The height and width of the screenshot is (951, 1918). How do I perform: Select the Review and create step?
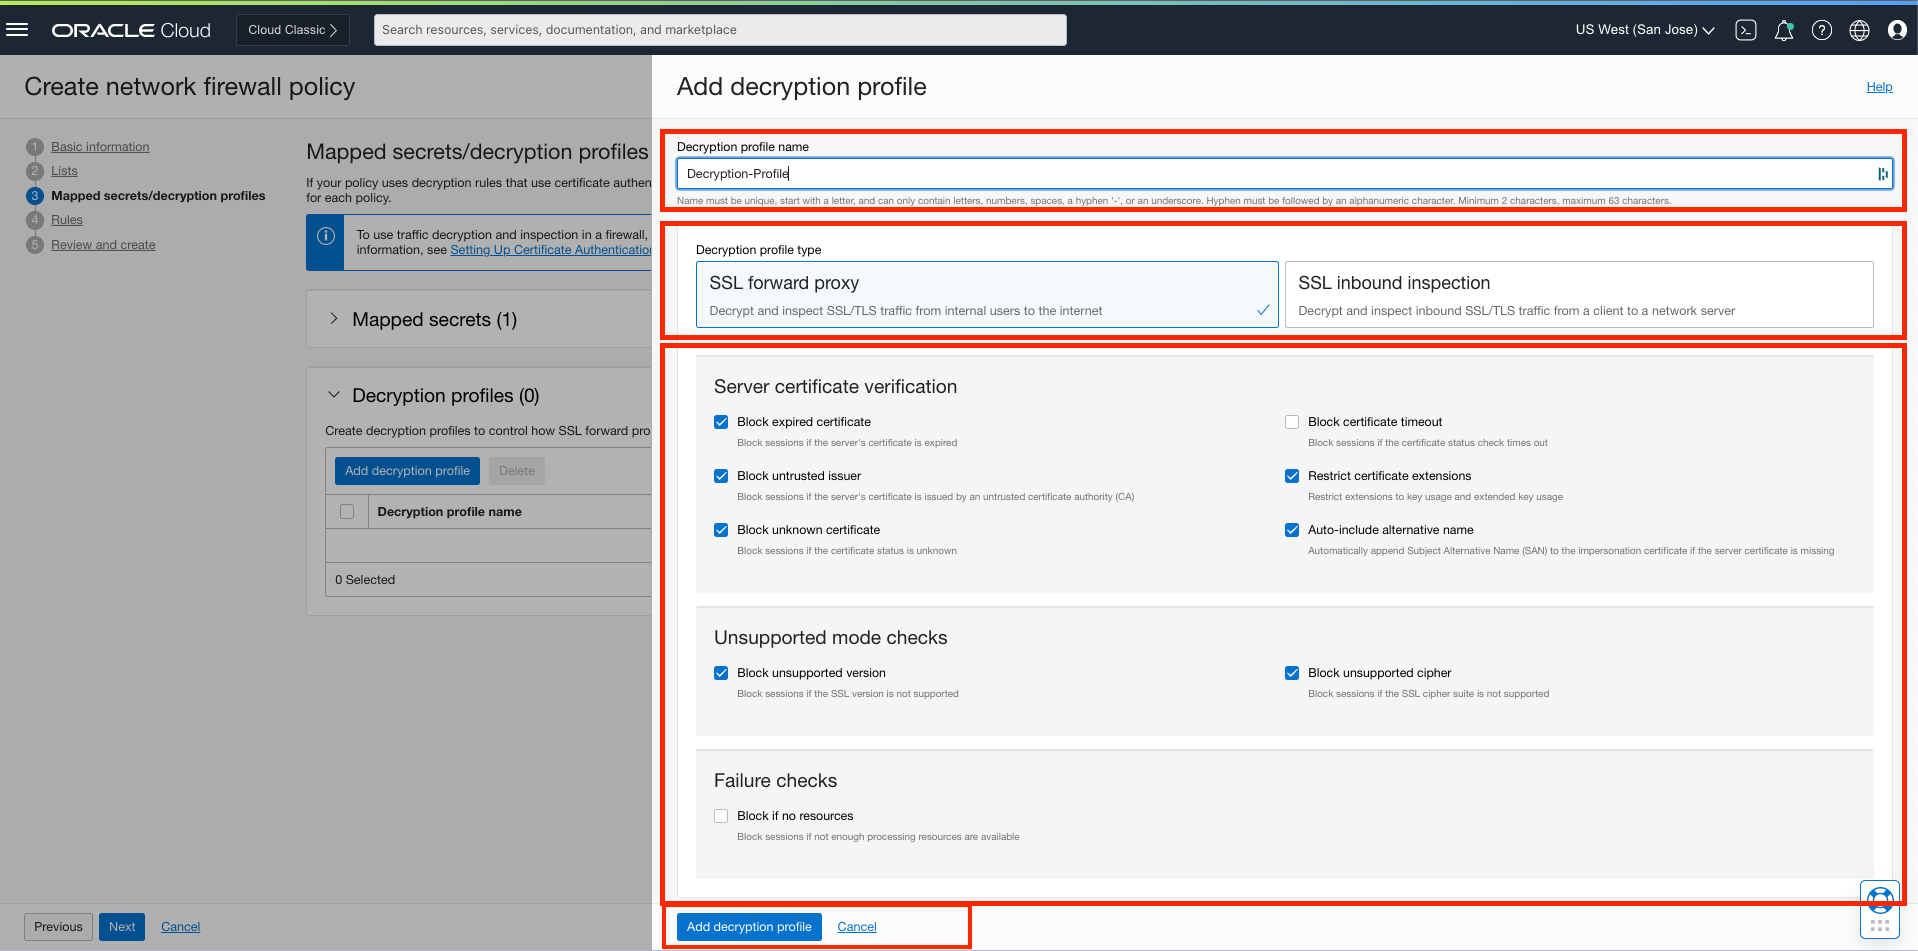pos(103,244)
